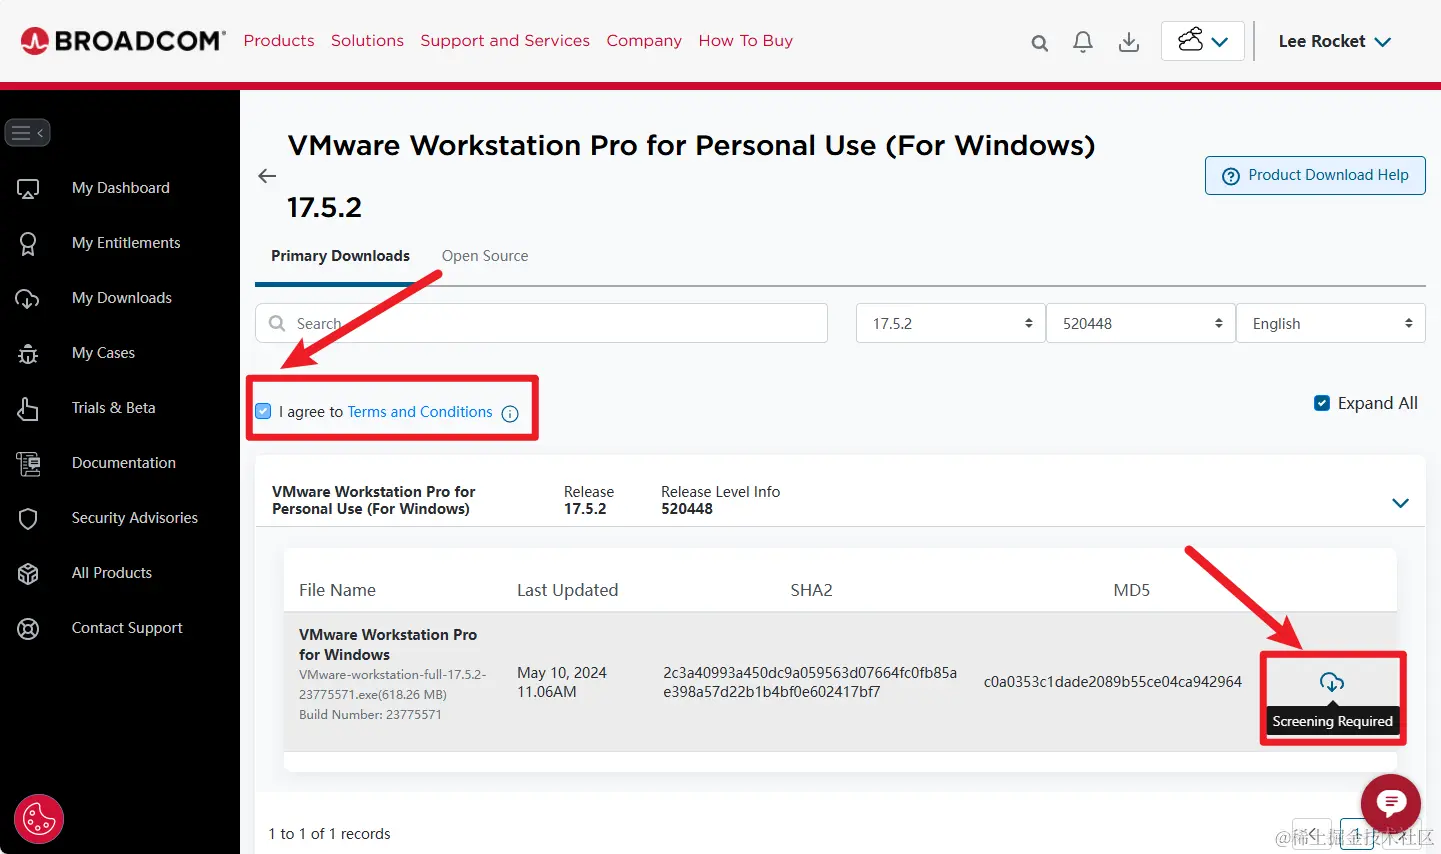The height and width of the screenshot is (854, 1441).
Task: Download VMware Workstation Pro file via cloud icon
Action: click(x=1332, y=682)
